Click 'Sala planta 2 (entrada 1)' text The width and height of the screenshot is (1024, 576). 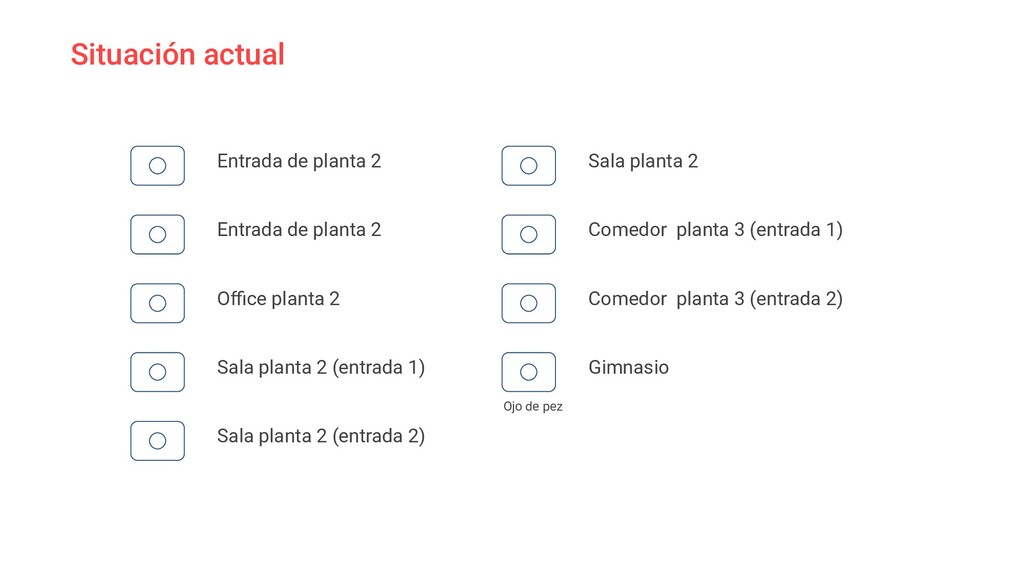320,367
